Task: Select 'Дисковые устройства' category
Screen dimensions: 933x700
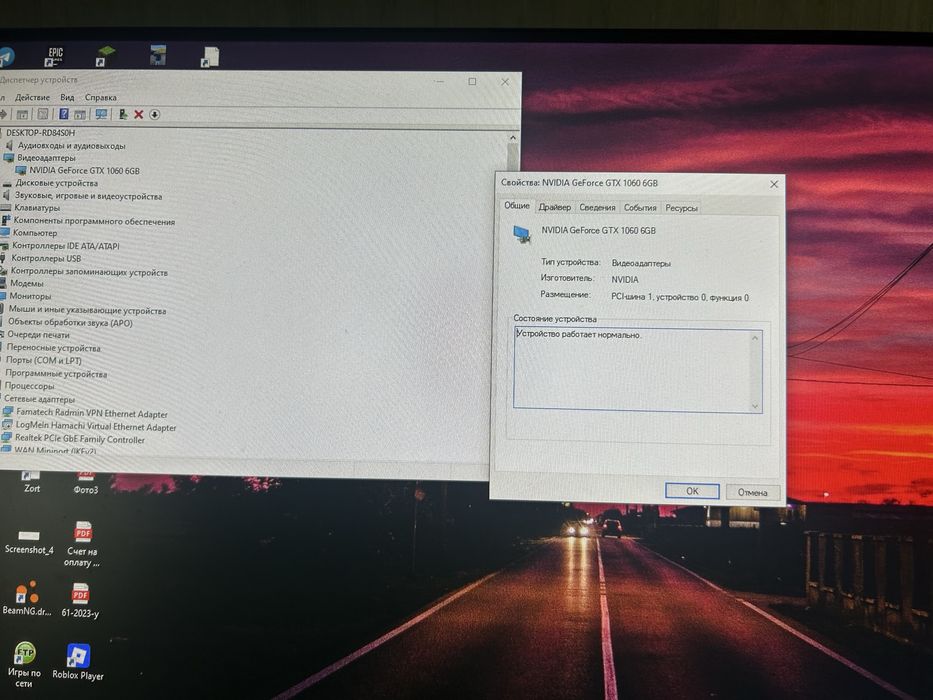Action: click(57, 183)
